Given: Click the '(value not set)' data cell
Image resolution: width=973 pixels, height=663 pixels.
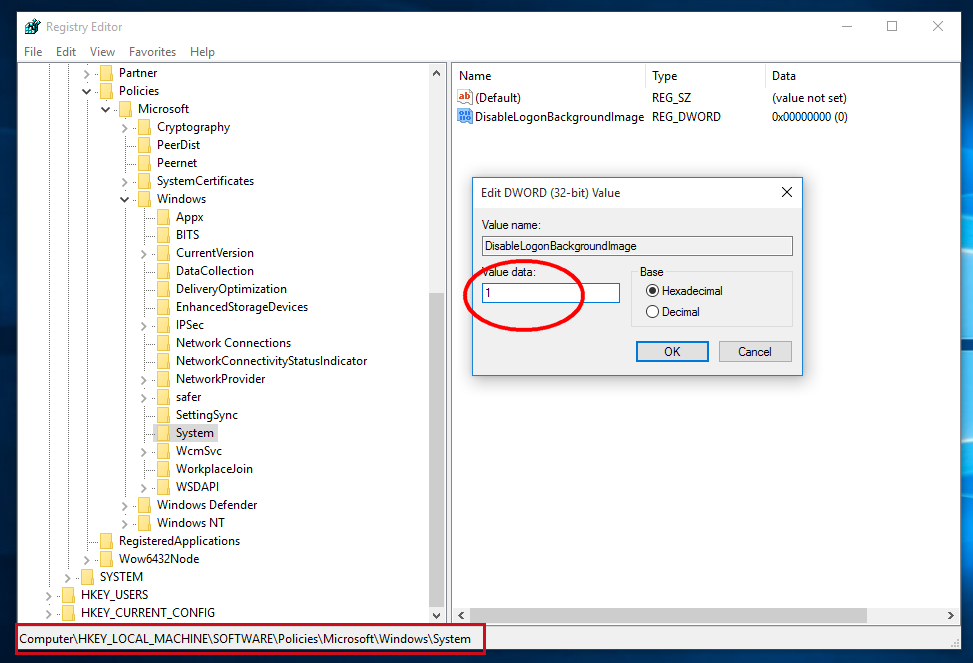Looking at the screenshot, I should (809, 97).
